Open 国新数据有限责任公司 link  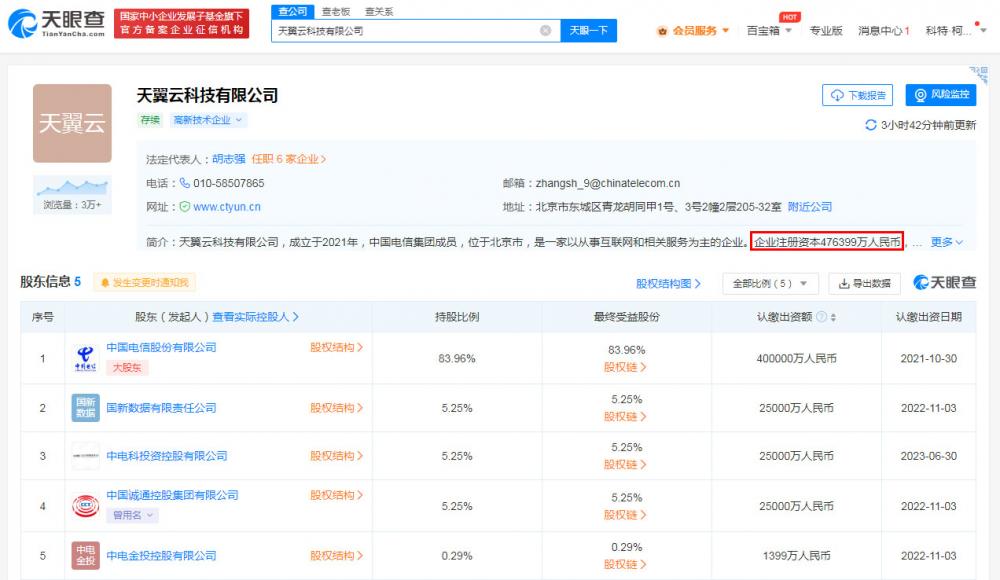click(x=161, y=408)
